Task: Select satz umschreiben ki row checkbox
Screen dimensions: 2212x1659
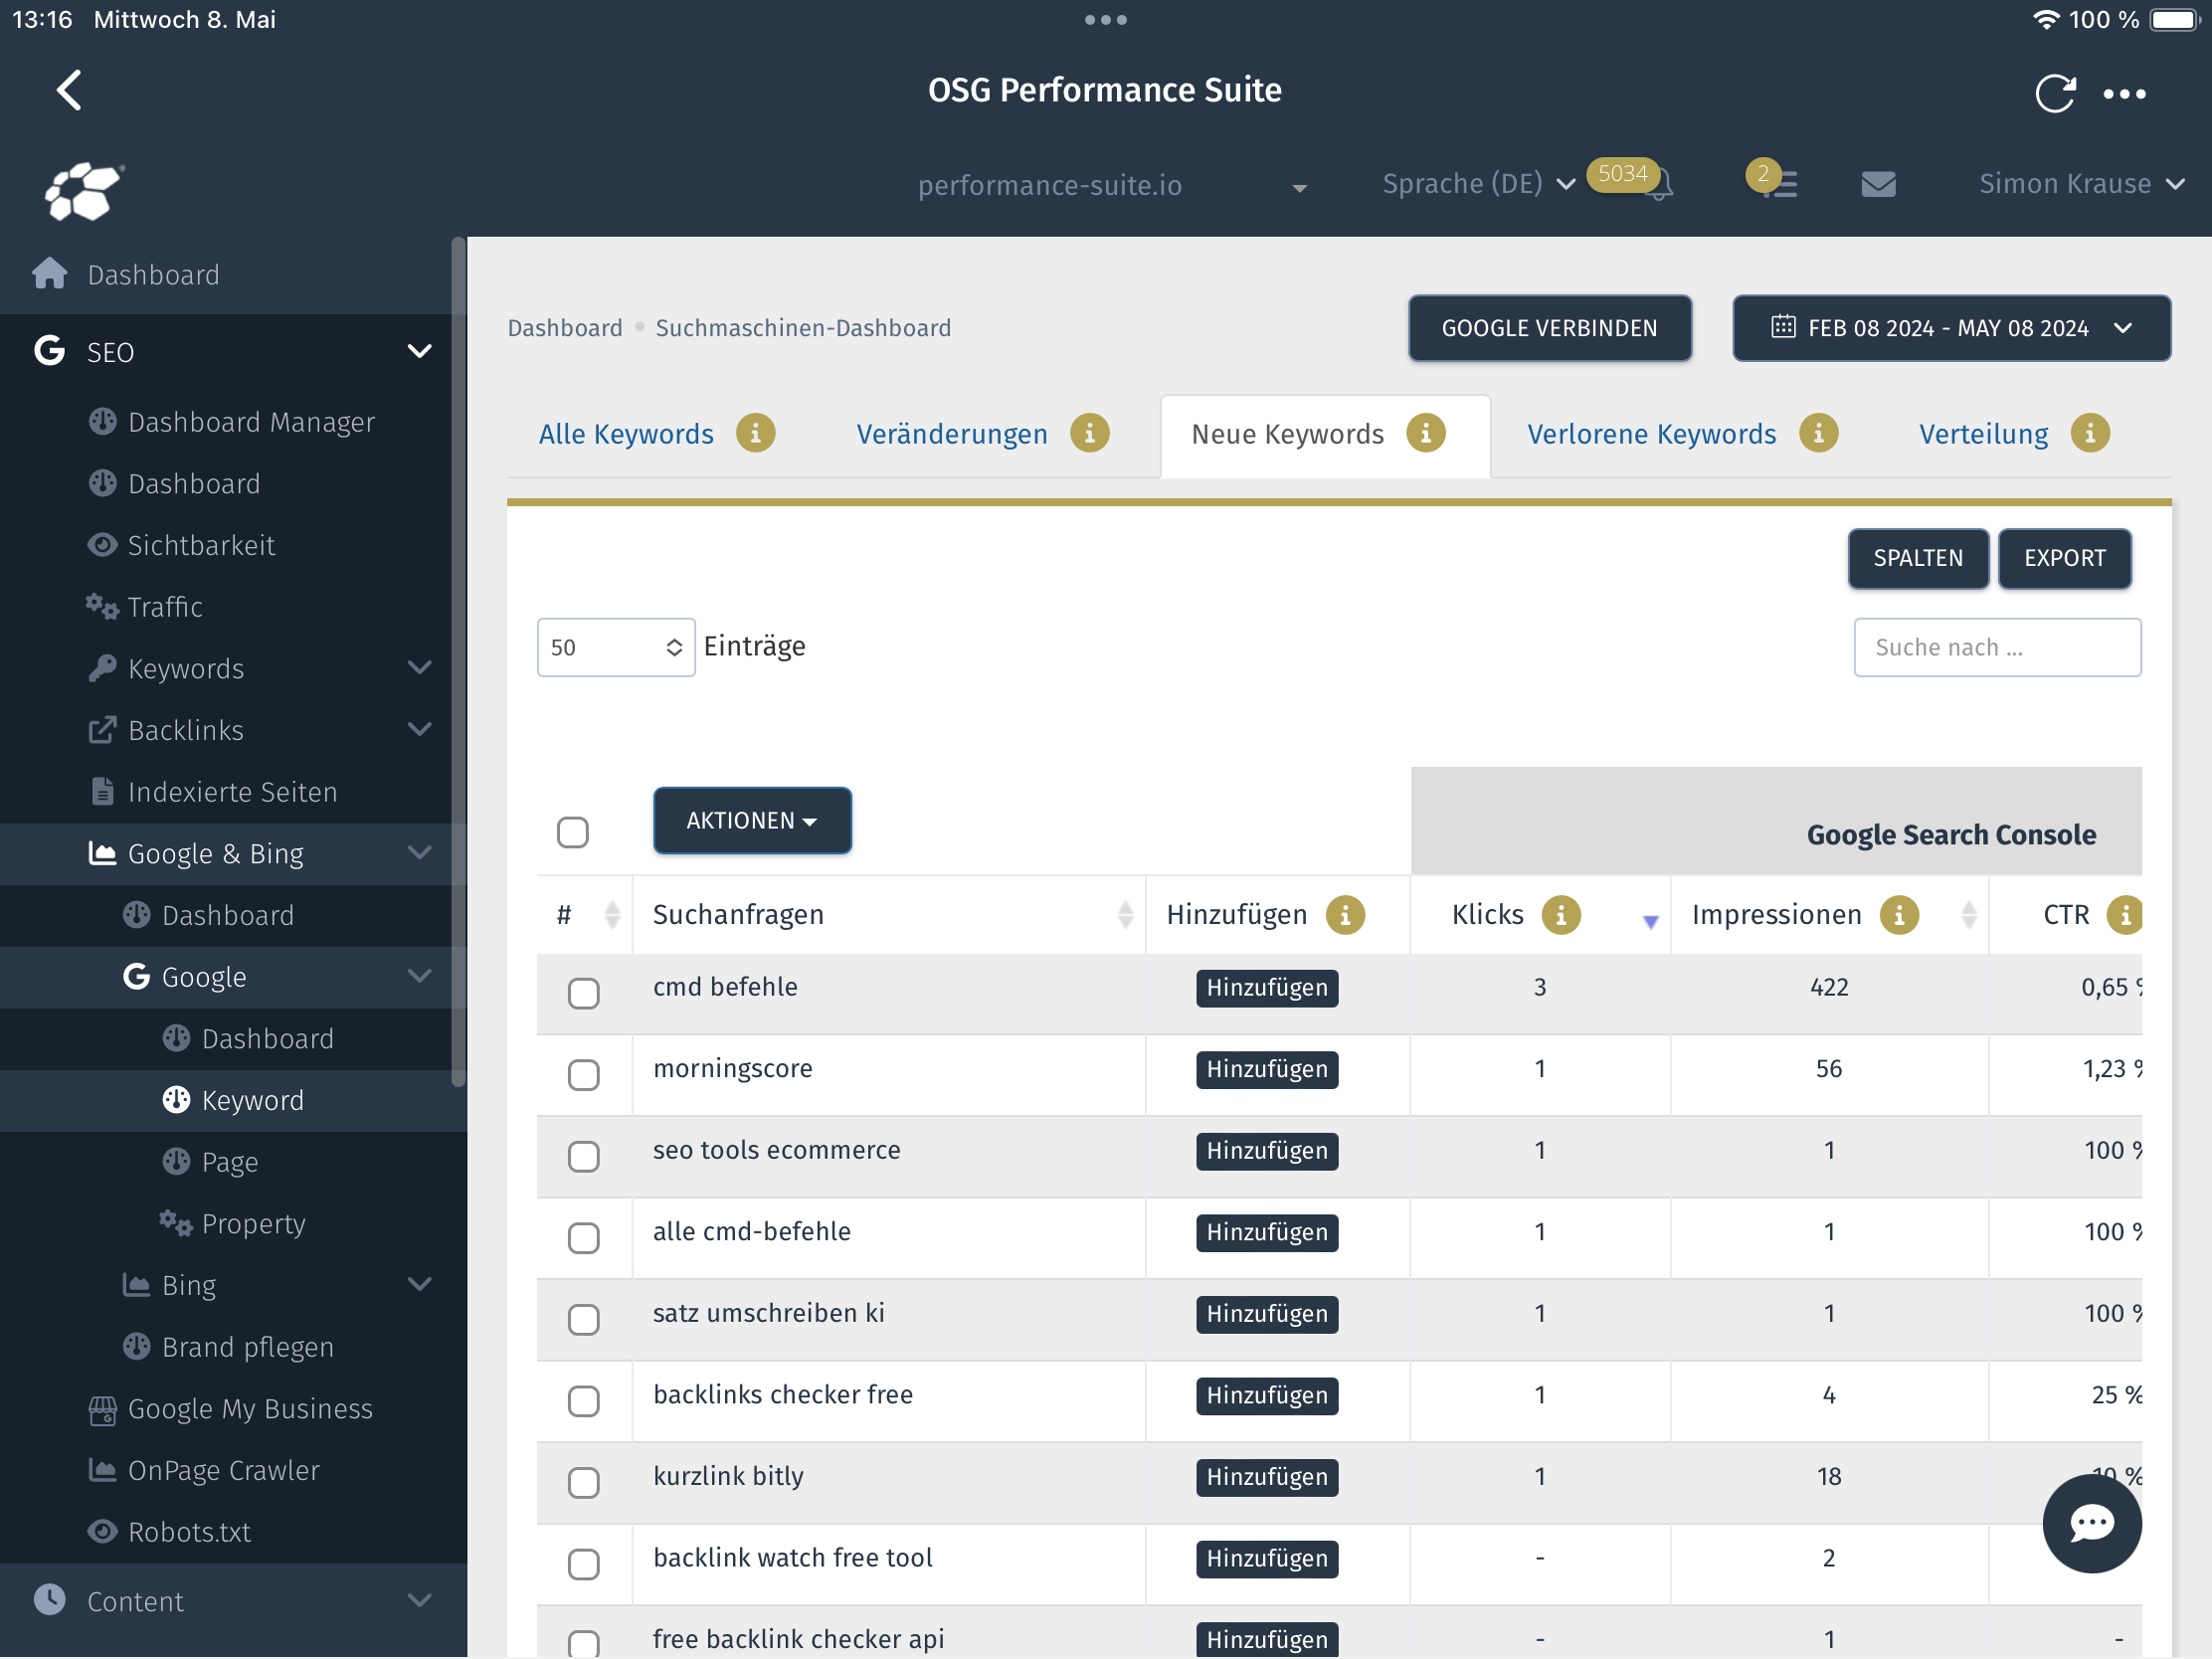Action: pyautogui.click(x=583, y=1320)
